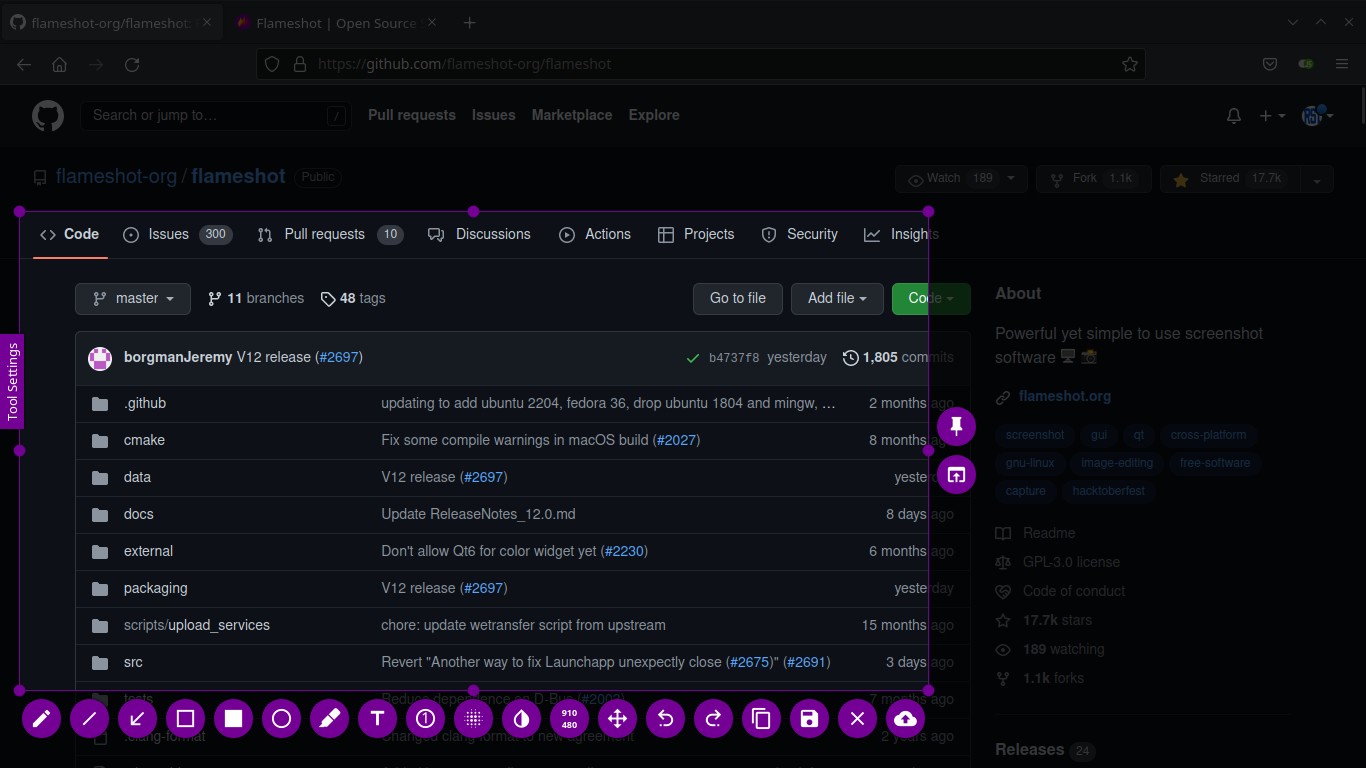Select the Pixelate tool

(x=473, y=718)
